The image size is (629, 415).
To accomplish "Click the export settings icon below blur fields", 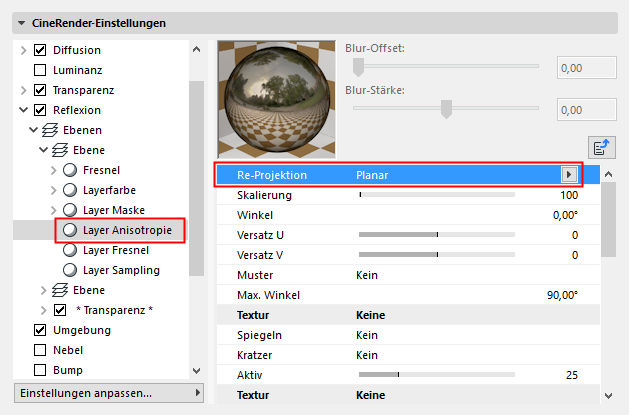I will (601, 148).
